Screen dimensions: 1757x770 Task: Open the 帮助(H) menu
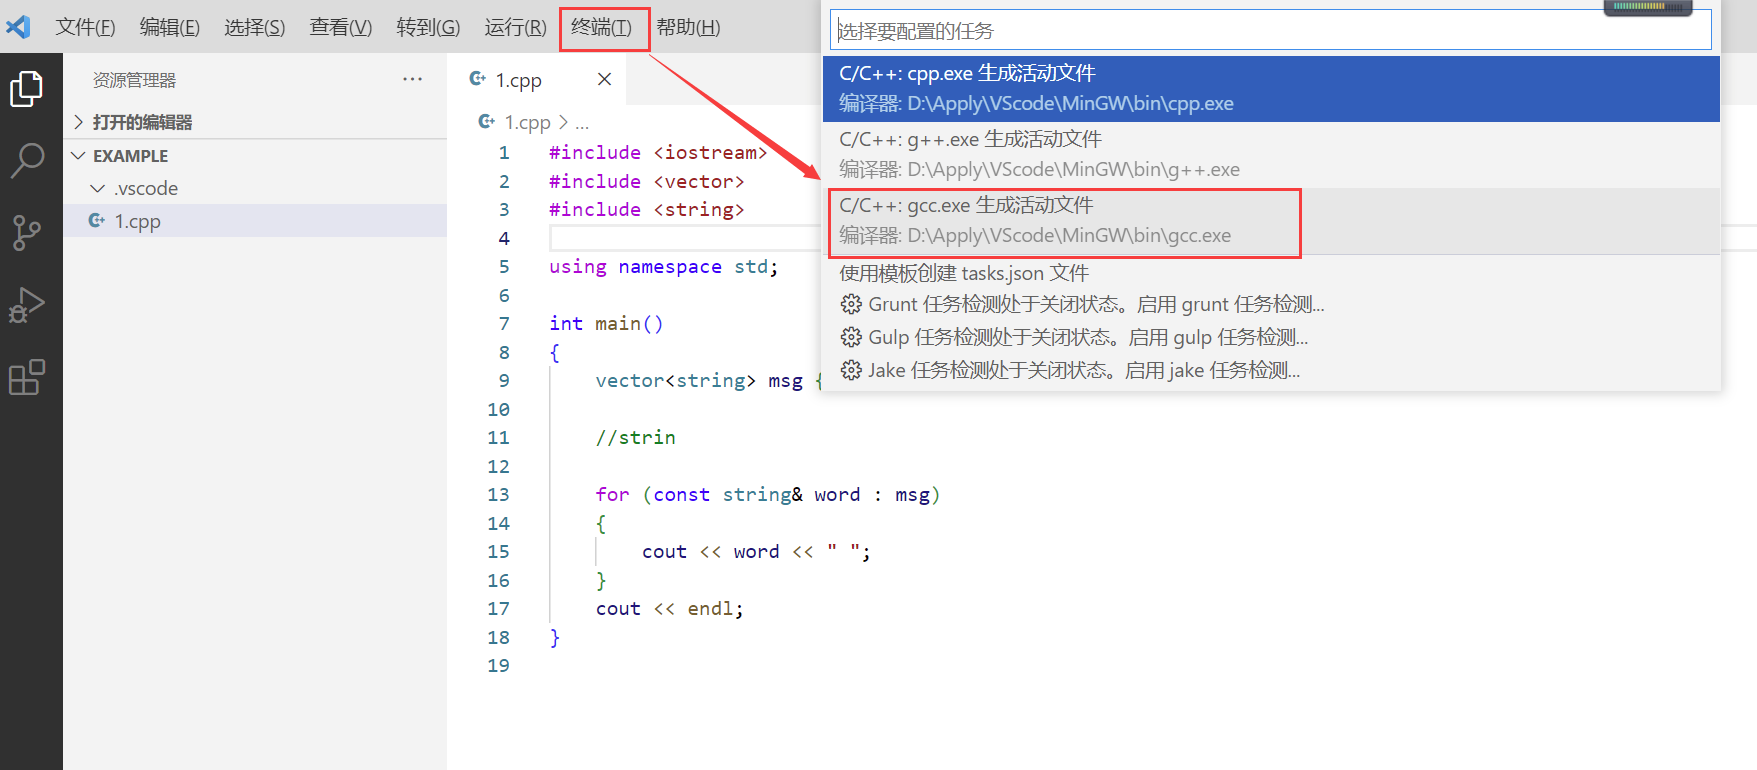point(688,27)
